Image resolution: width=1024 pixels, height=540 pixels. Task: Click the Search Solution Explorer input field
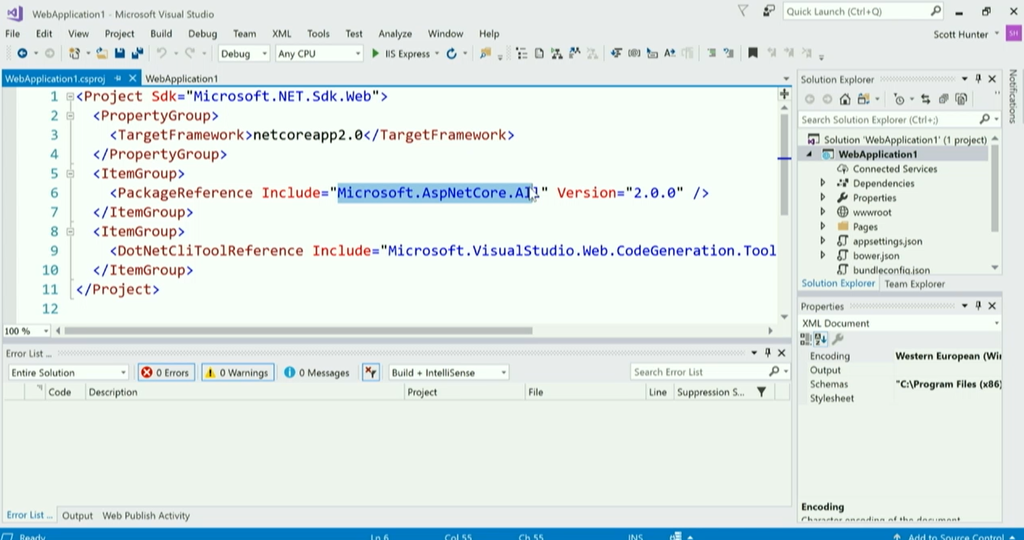click(885, 119)
